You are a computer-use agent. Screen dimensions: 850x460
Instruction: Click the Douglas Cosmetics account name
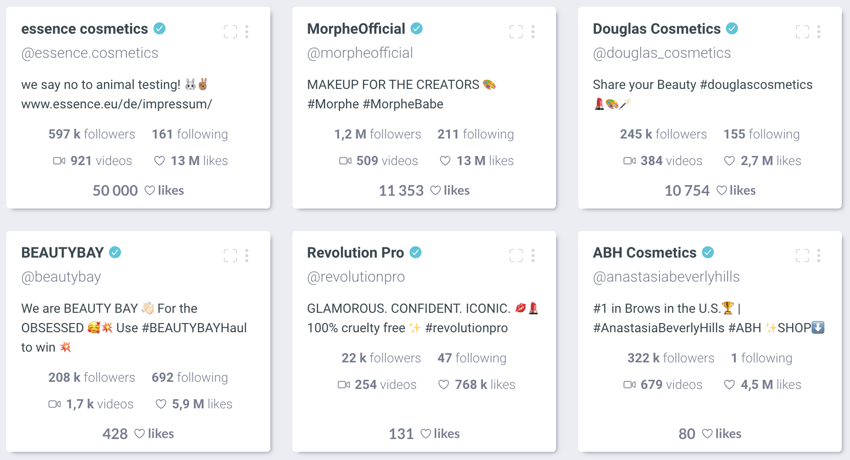tap(656, 29)
